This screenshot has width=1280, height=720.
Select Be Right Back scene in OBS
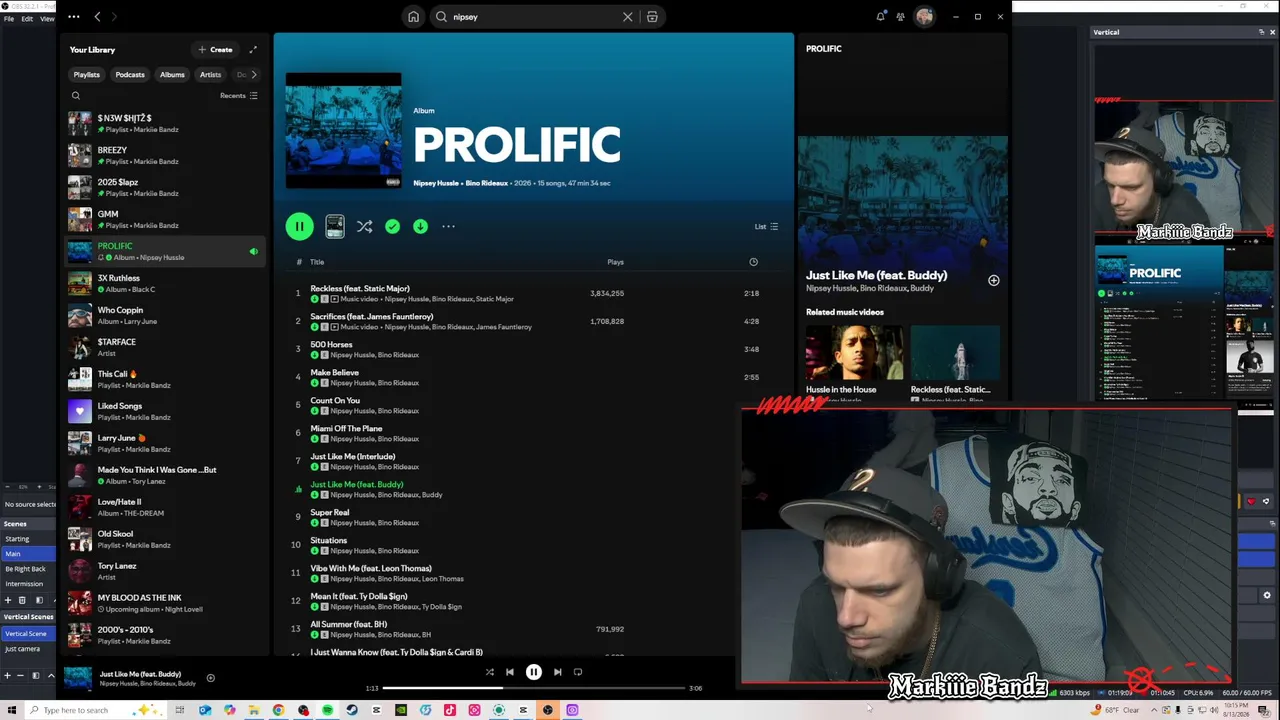29,569
